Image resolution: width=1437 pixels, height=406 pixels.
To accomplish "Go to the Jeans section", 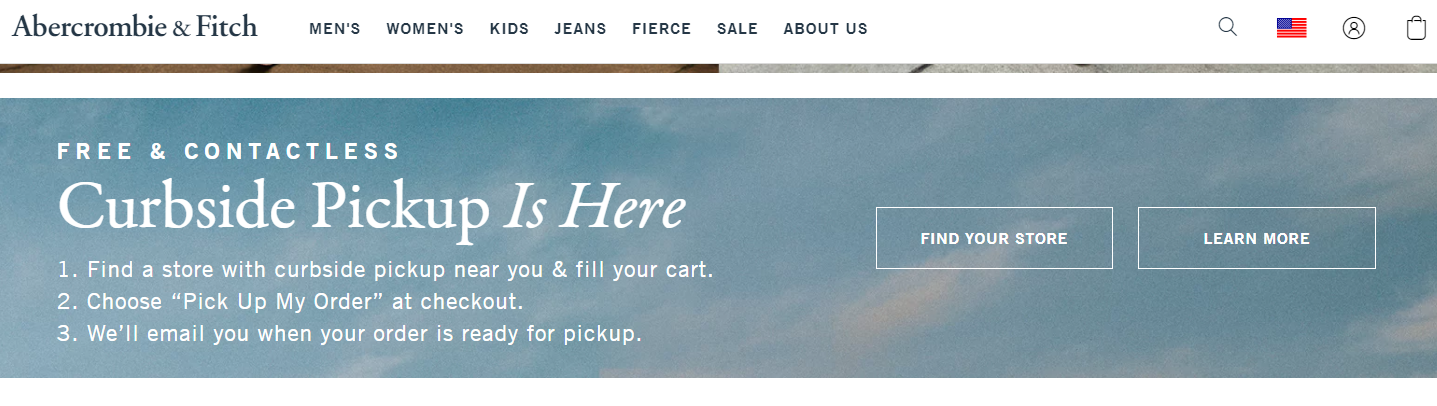I will coord(580,29).
